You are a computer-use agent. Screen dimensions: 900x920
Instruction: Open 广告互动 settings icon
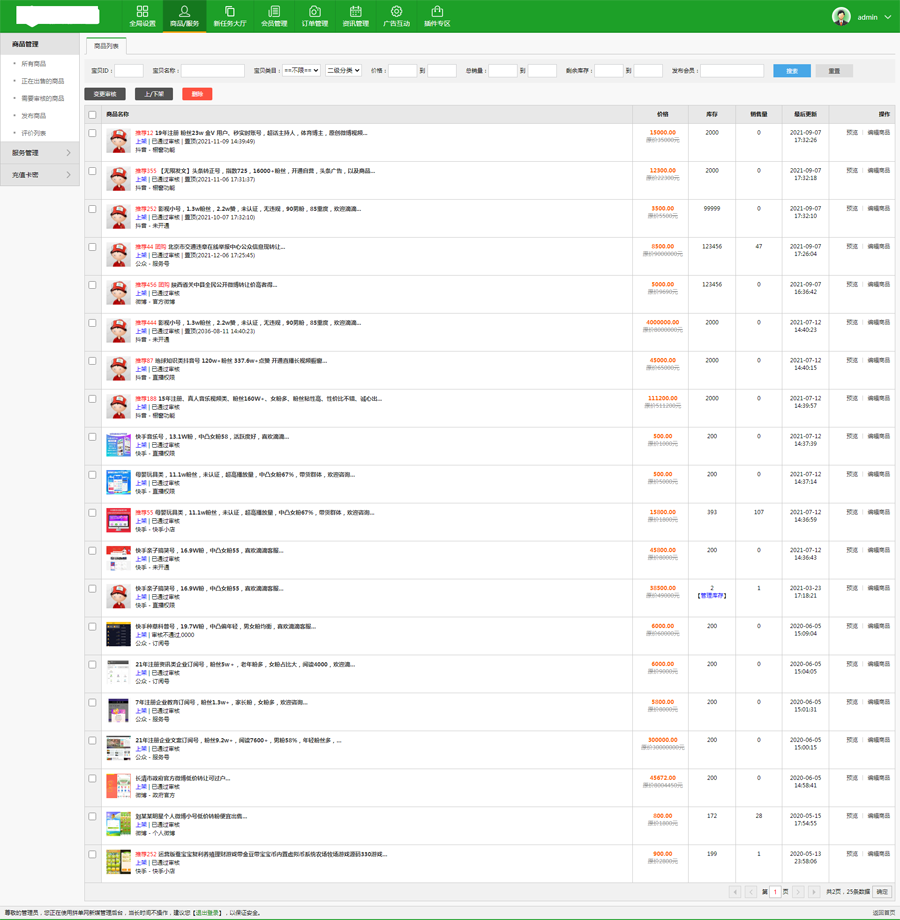click(x=396, y=16)
